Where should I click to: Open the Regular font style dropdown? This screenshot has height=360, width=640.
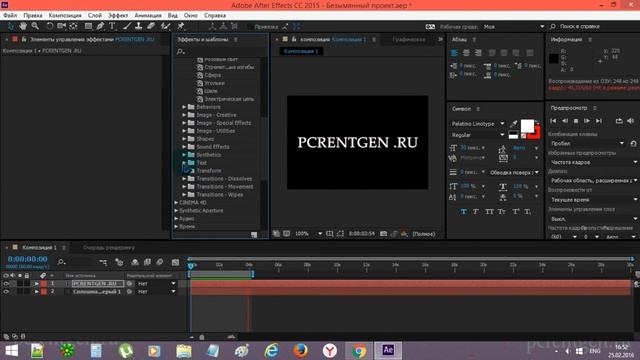coord(478,135)
